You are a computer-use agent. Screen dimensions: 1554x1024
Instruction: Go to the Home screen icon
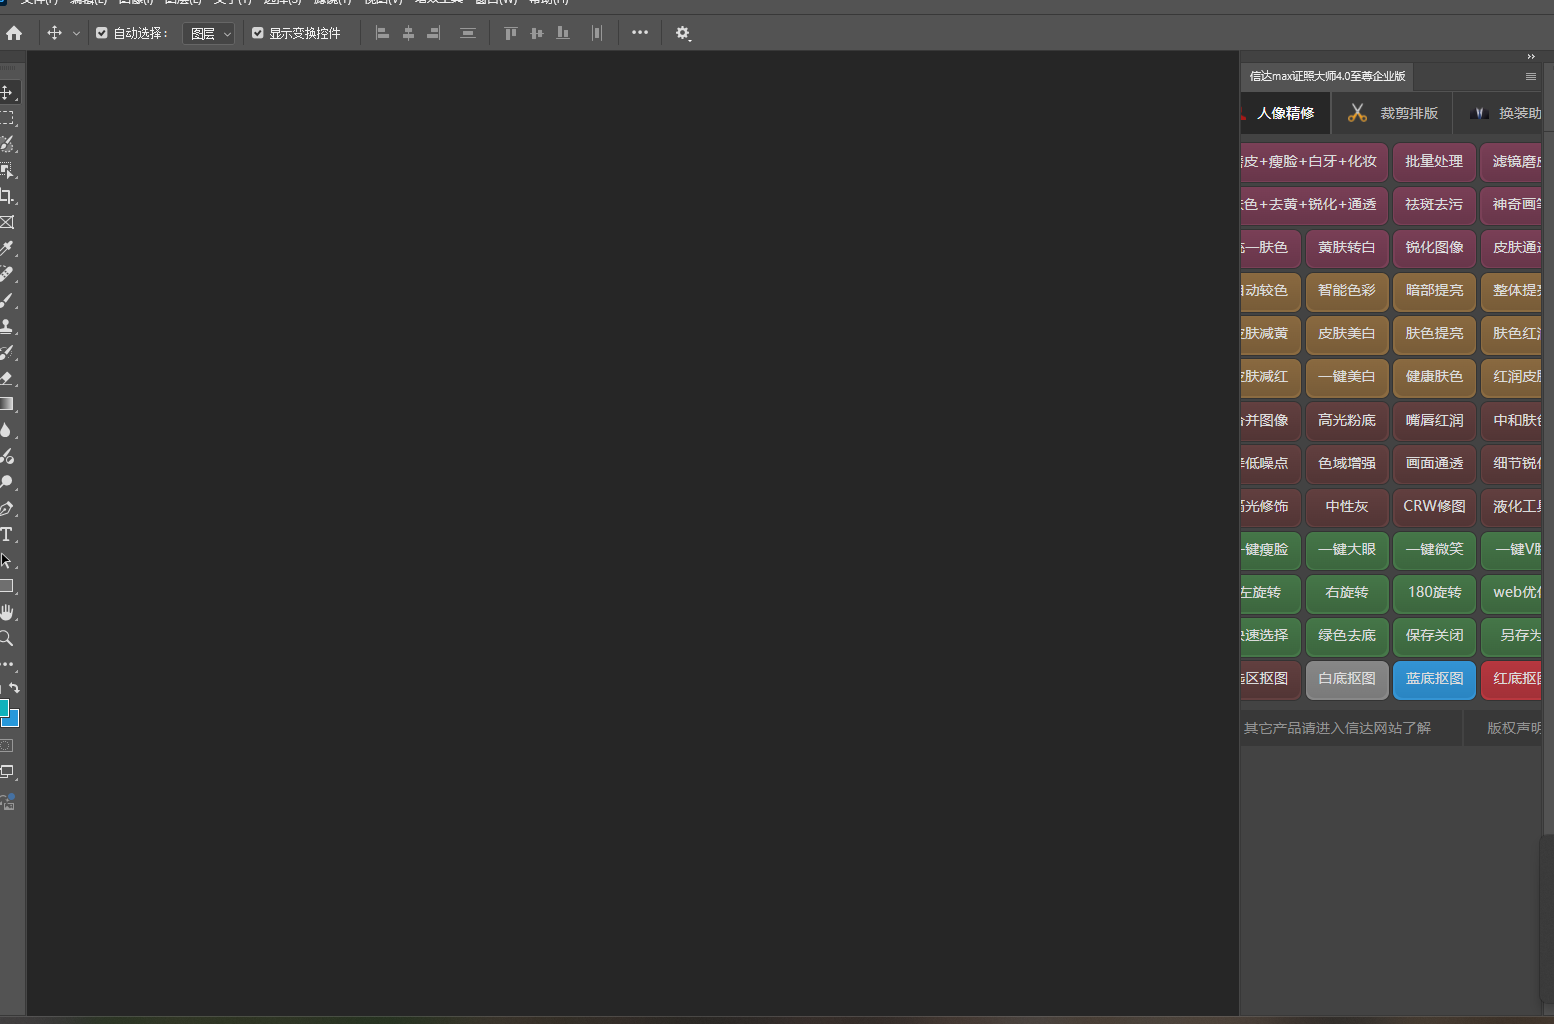point(14,33)
